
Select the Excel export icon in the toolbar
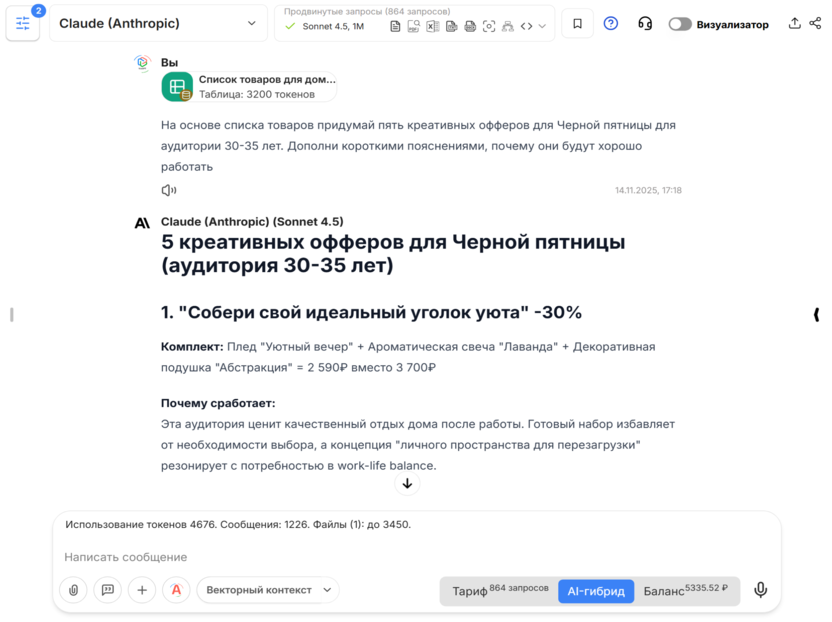tap(433, 26)
